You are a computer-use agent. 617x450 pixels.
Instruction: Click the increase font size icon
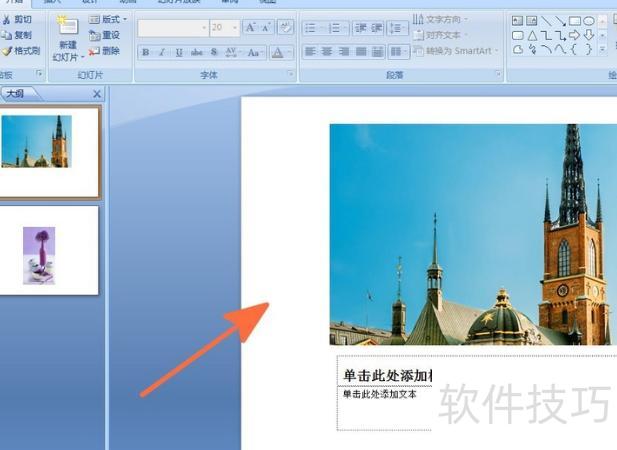click(251, 28)
